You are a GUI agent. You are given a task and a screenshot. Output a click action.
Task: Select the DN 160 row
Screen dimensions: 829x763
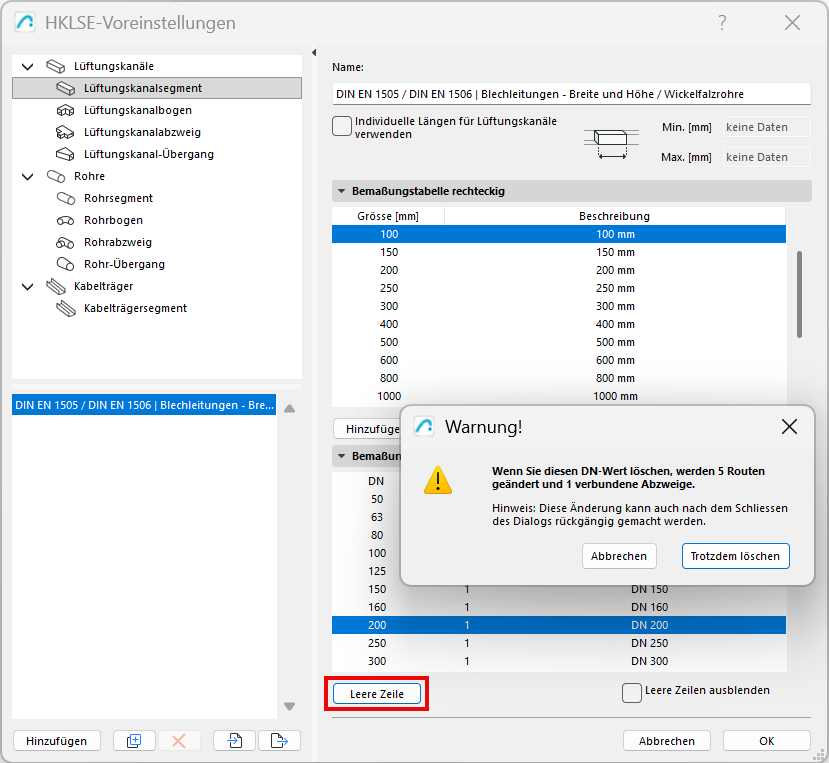click(559, 607)
